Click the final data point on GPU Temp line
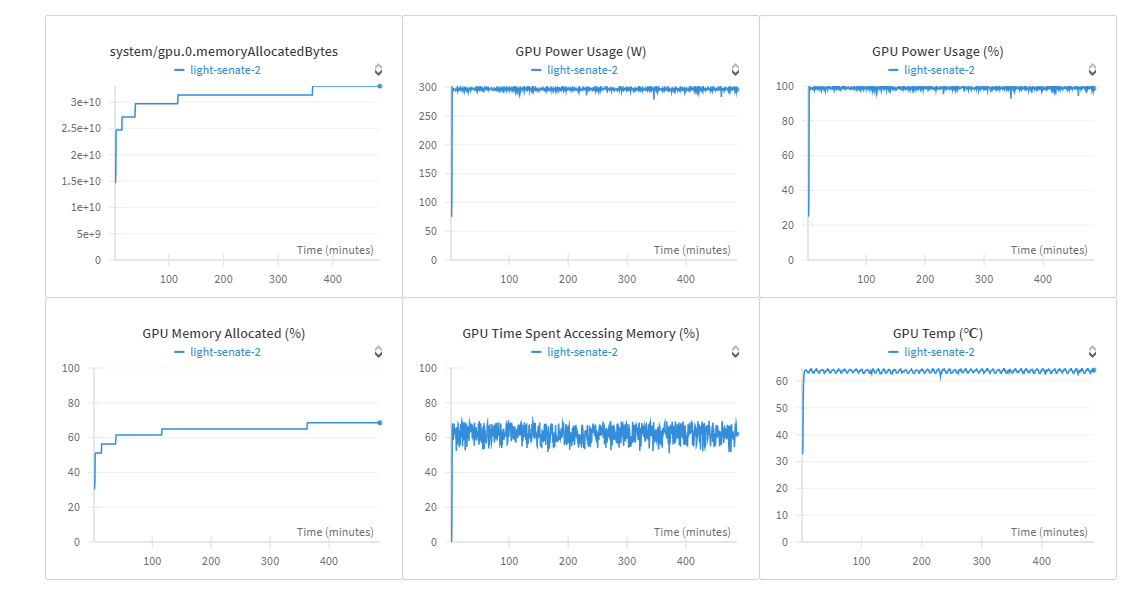 (1093, 370)
